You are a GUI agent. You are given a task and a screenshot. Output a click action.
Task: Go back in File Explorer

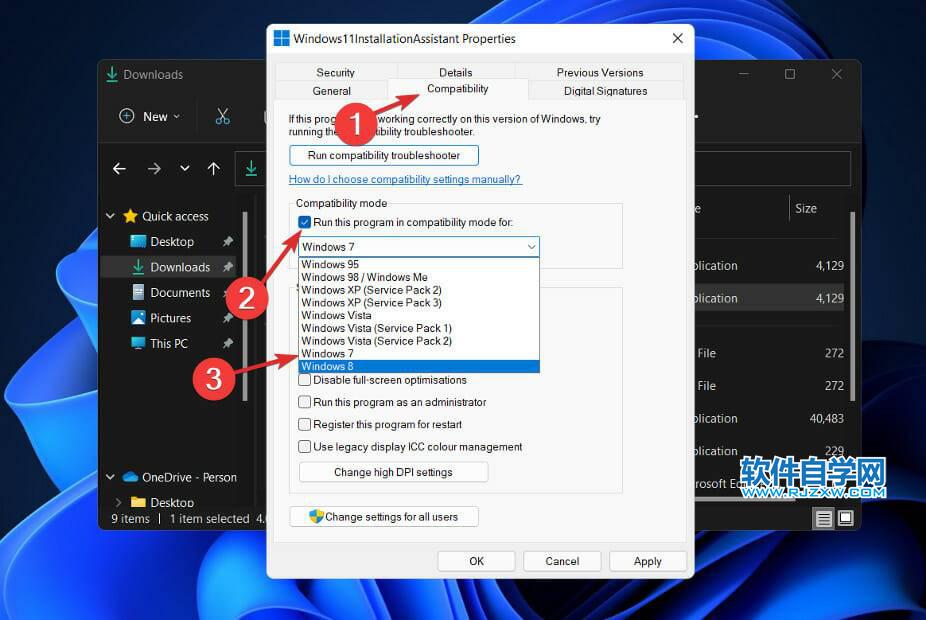click(x=119, y=169)
